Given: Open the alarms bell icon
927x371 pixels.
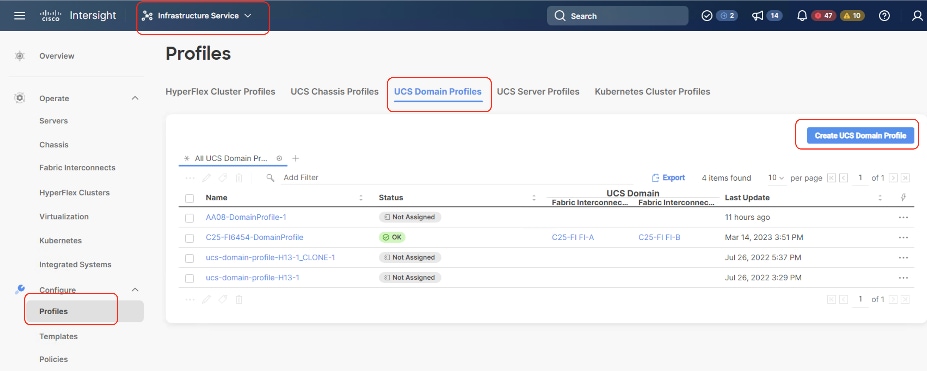Looking at the screenshot, I should pyautogui.click(x=802, y=16).
